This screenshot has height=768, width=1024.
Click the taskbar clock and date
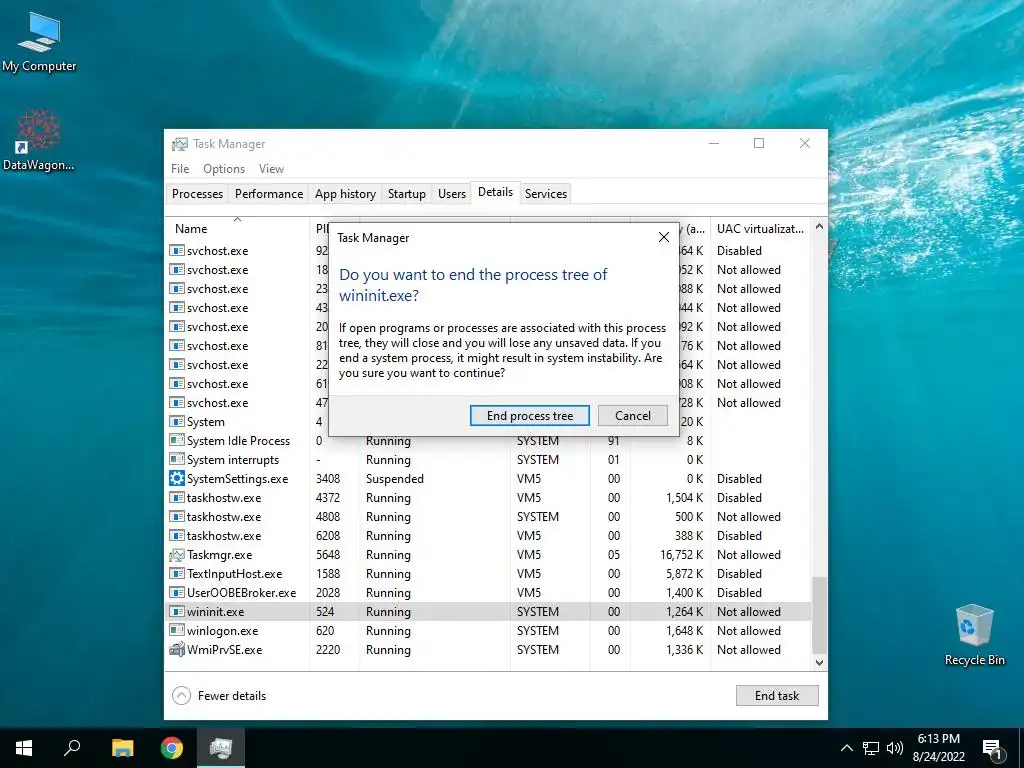coord(938,748)
